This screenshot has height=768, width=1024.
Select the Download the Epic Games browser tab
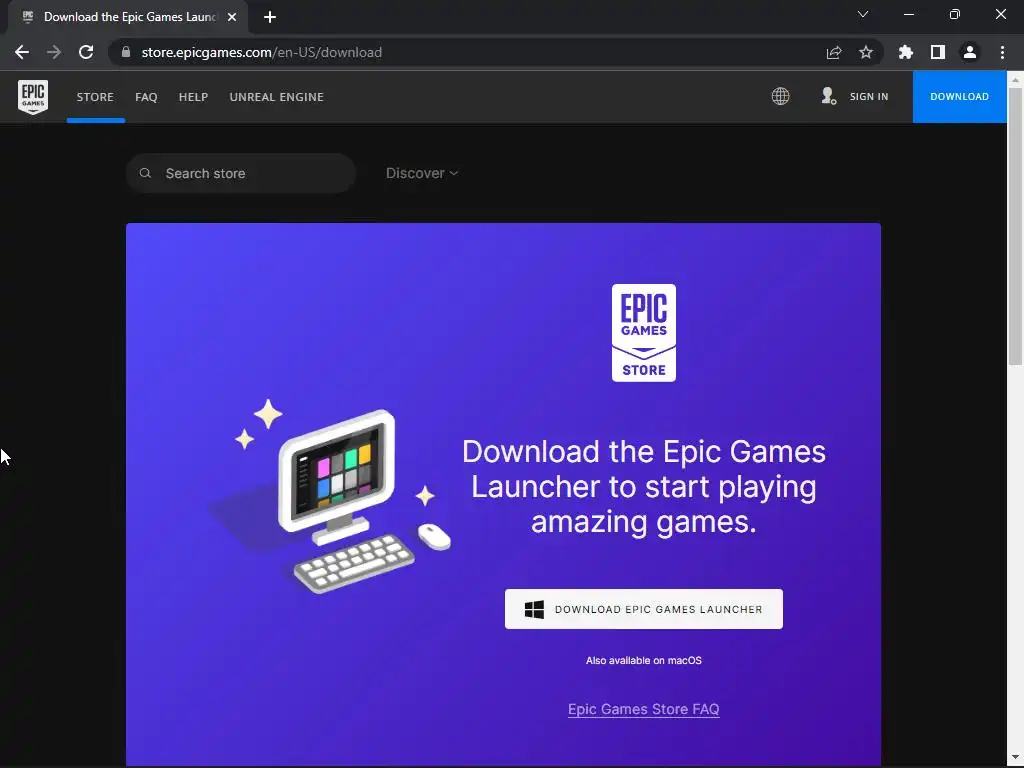tap(127, 17)
